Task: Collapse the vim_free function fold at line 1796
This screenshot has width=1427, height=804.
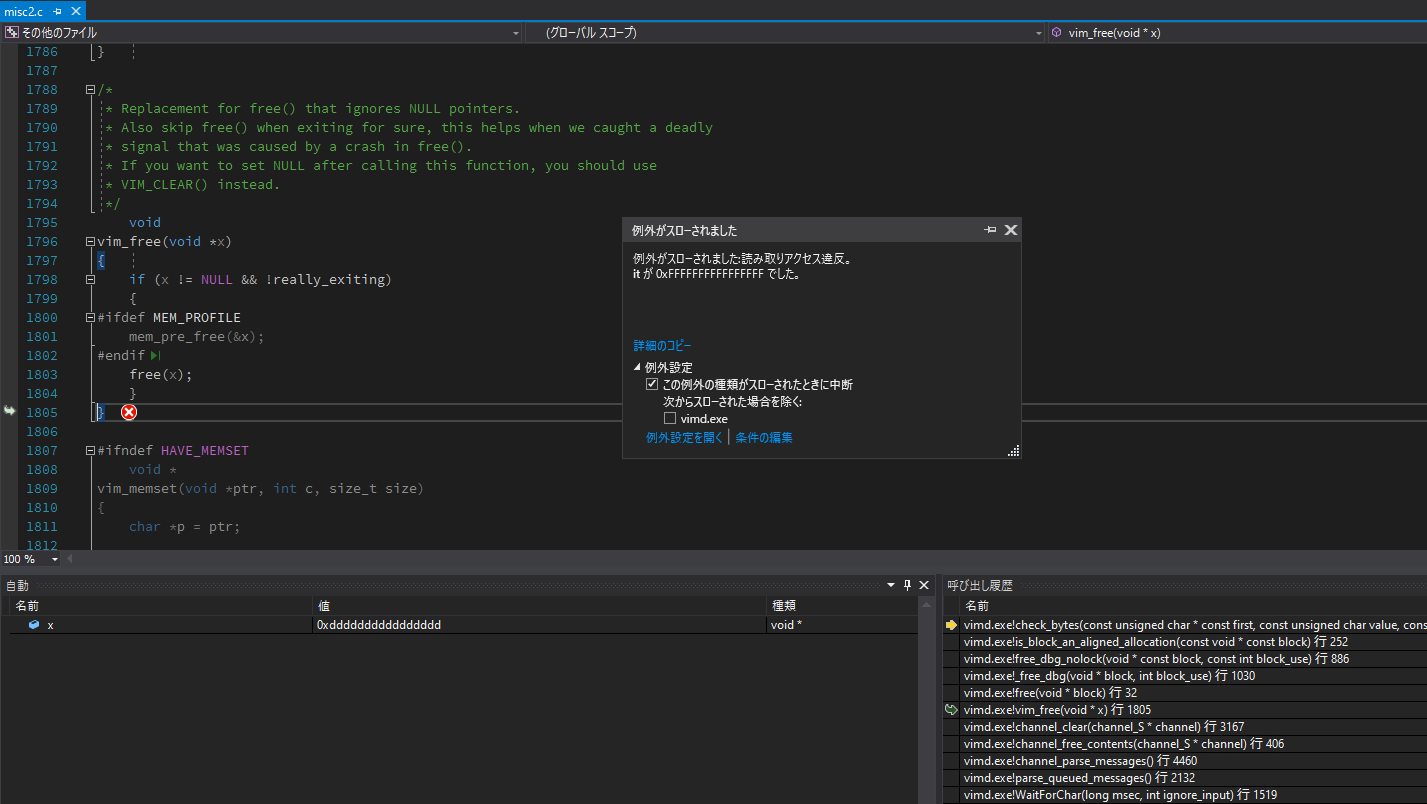Action: tap(89, 241)
